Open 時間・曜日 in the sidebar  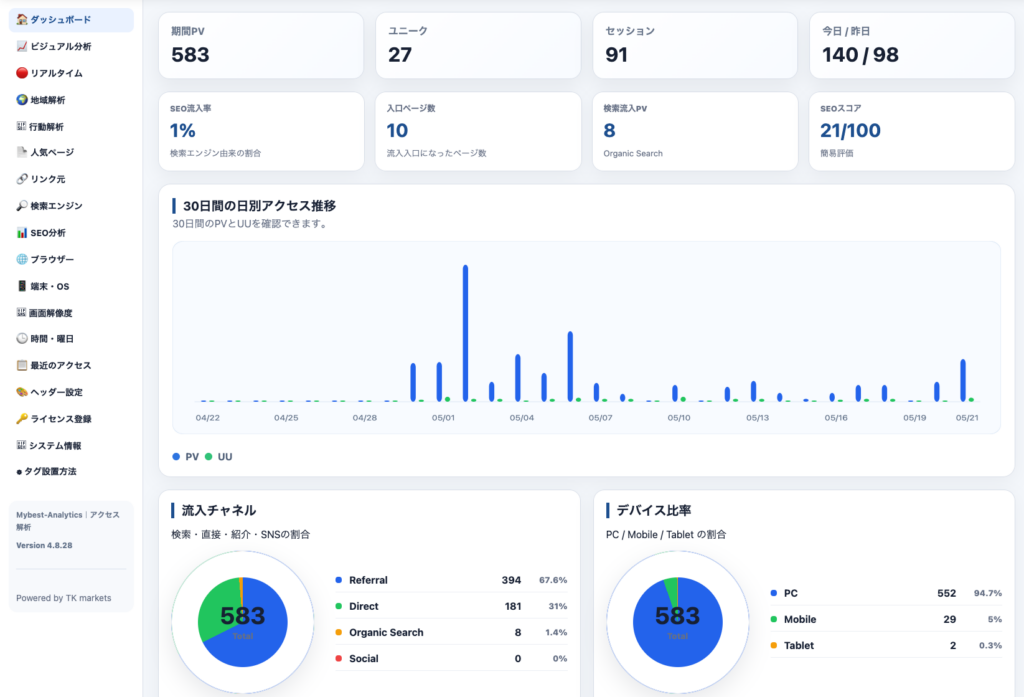tap(71, 338)
